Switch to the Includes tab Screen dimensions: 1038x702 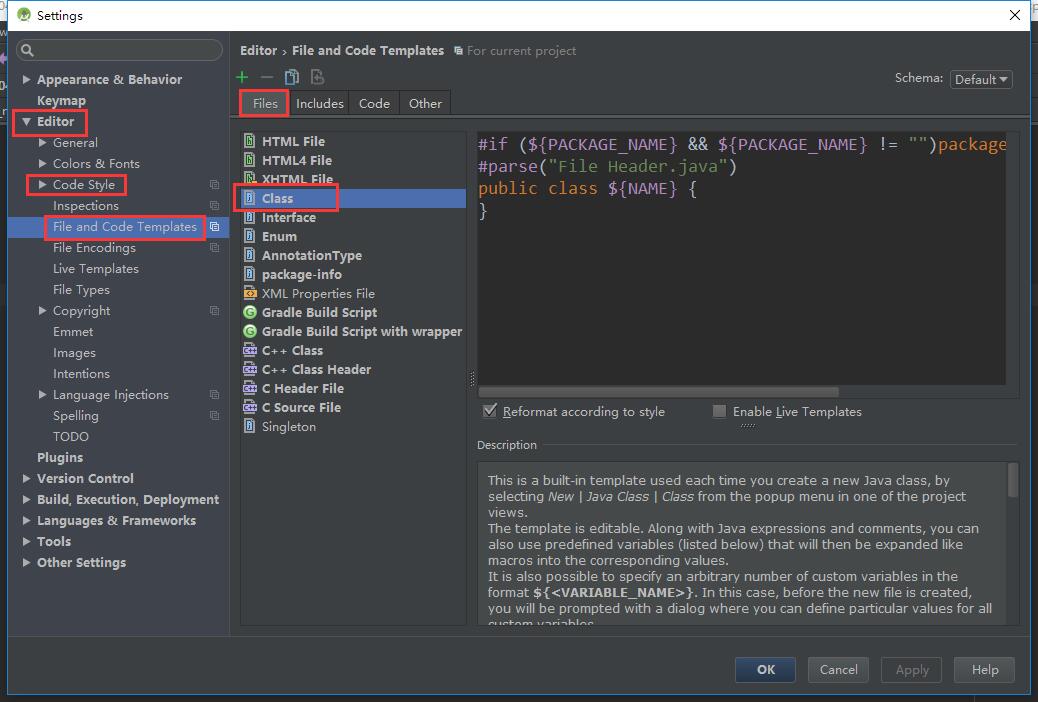click(319, 103)
